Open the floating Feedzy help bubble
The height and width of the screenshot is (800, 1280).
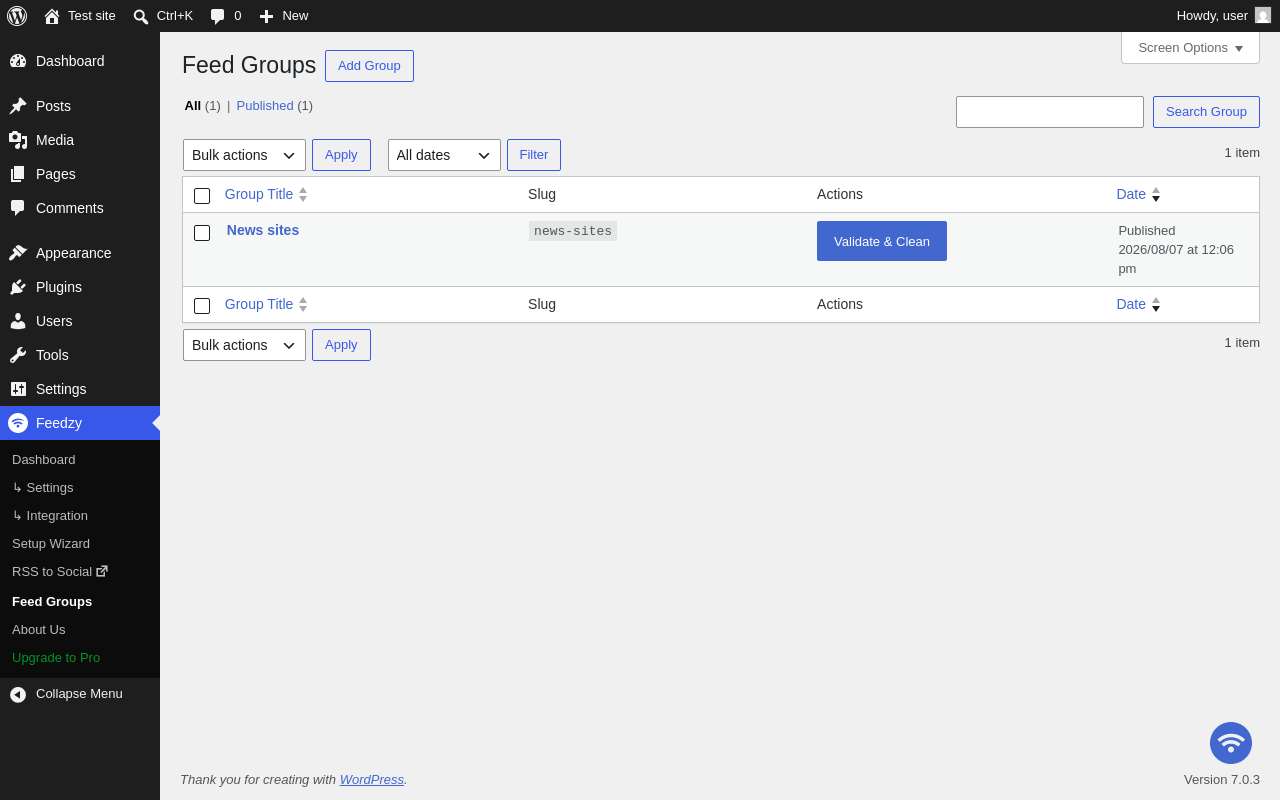coord(1231,743)
